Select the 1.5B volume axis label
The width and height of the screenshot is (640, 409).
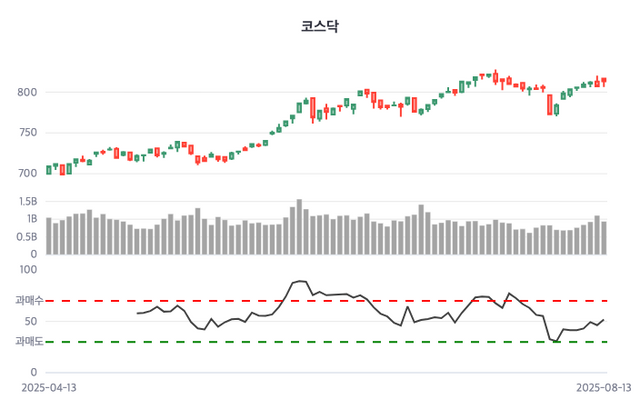click(x=27, y=201)
